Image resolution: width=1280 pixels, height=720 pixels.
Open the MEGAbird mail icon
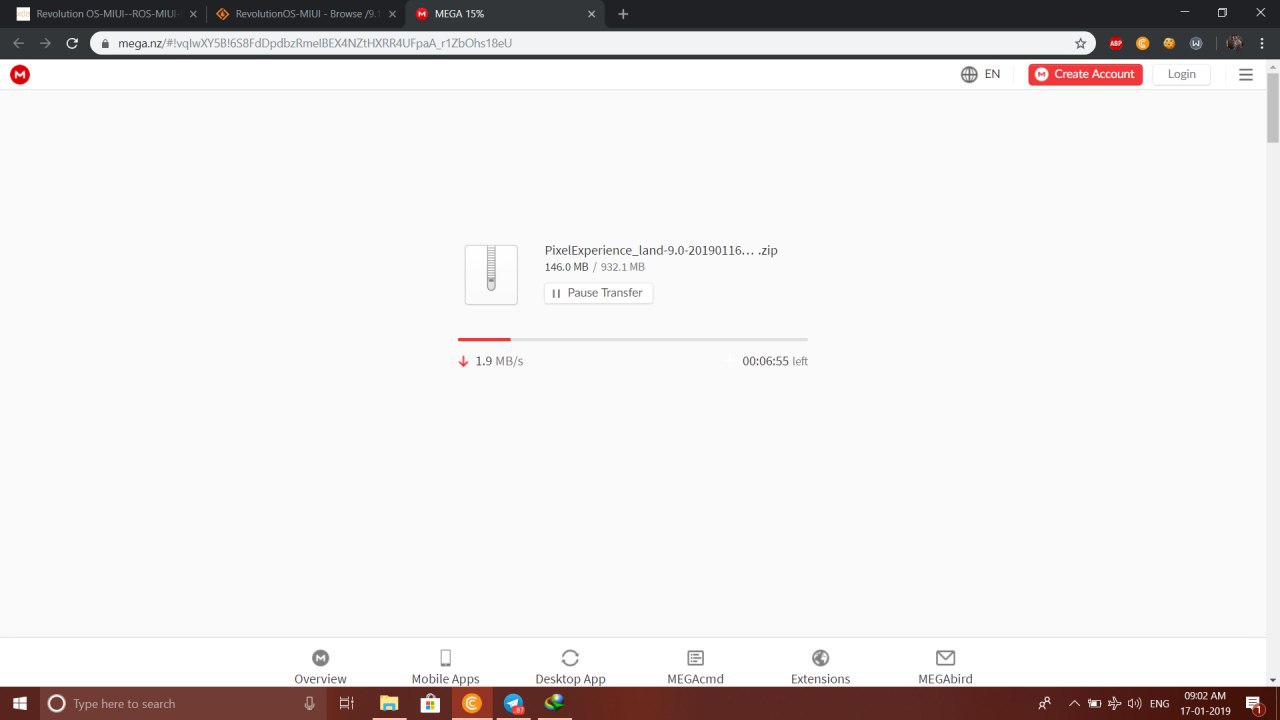[945, 658]
